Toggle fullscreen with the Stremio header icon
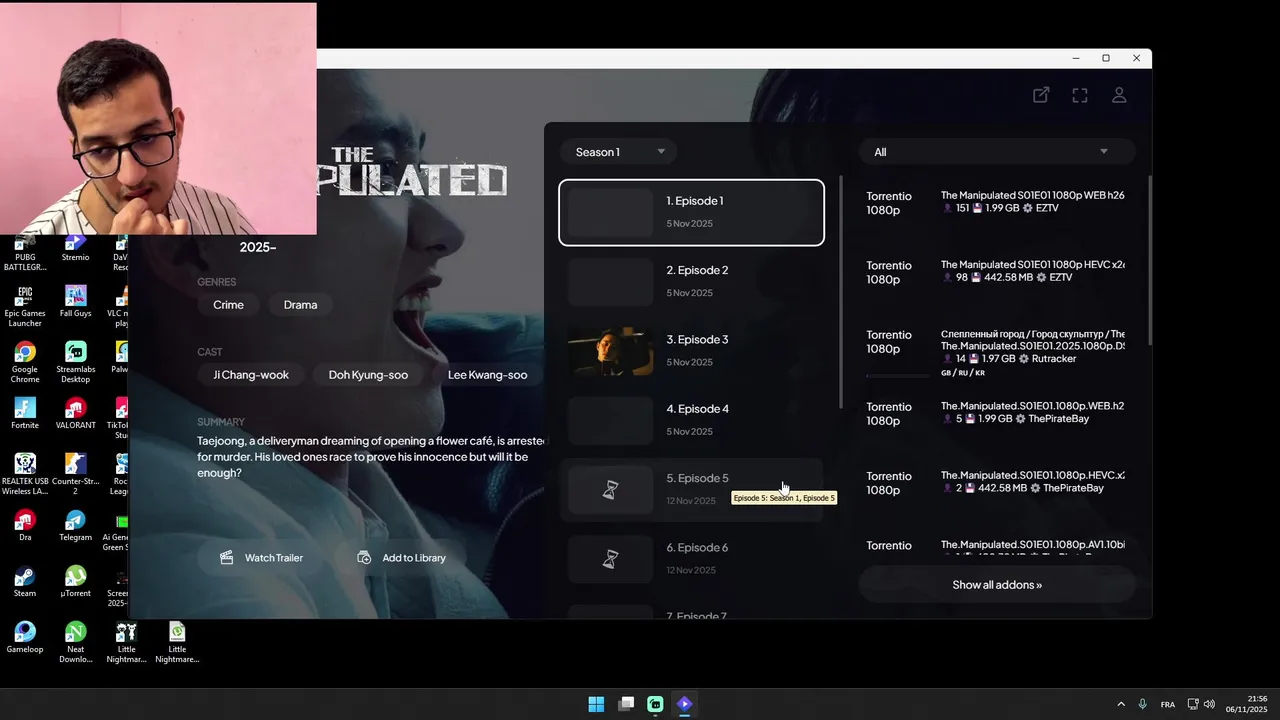The height and width of the screenshot is (720, 1280). tap(1080, 95)
